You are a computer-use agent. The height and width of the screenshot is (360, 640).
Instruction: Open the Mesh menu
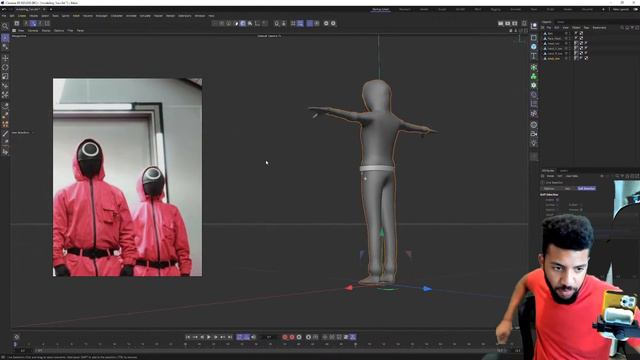click(76, 16)
